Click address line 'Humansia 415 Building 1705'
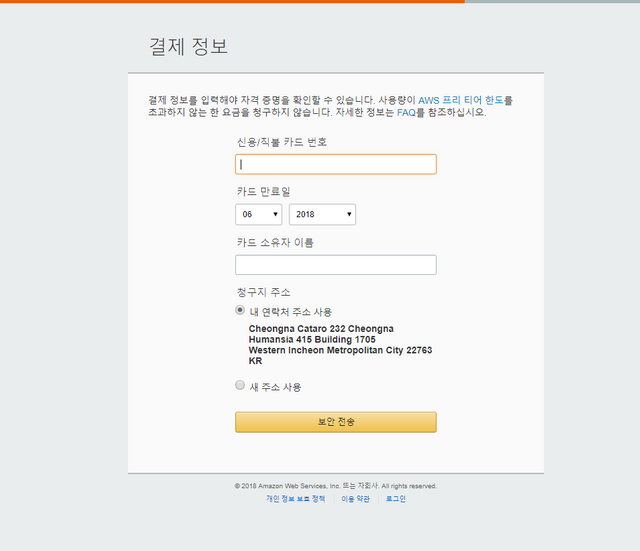 tap(312, 340)
